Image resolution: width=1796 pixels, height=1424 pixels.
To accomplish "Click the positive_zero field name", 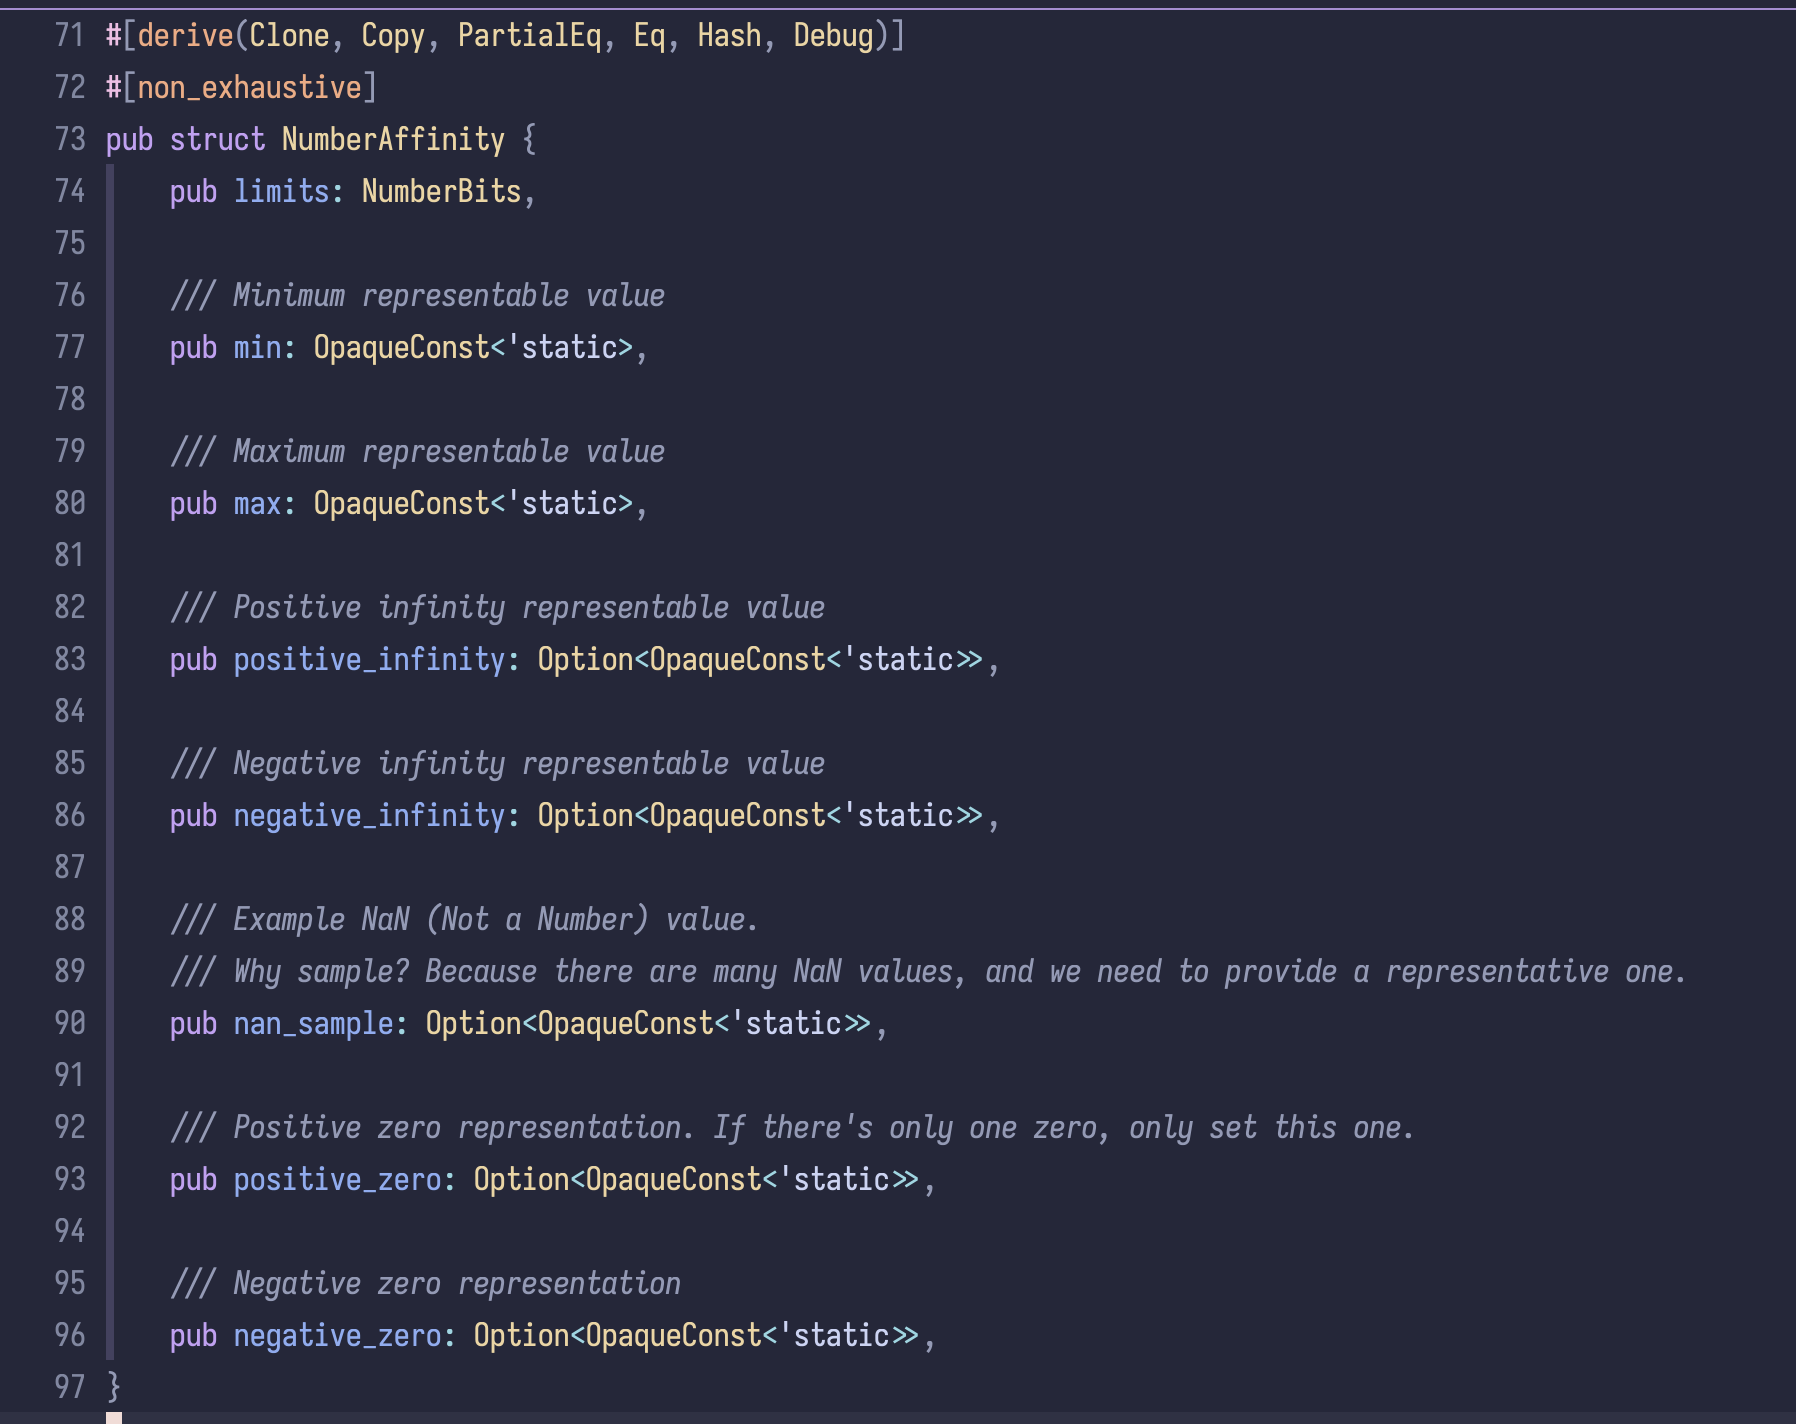I will click(x=337, y=1179).
